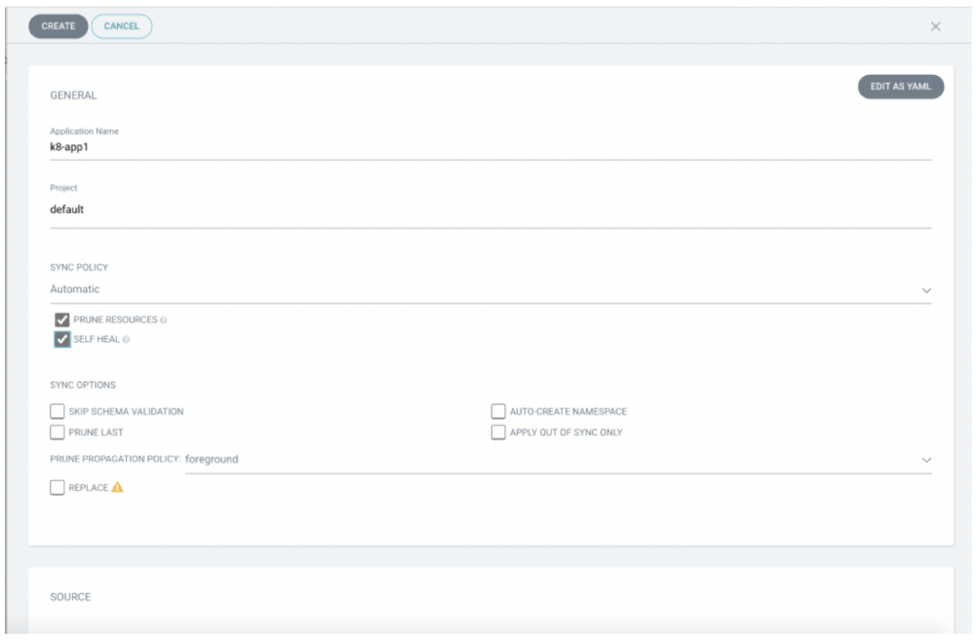Click the Project field showing default
Viewport: 977px width, 641px height.
pyautogui.click(x=490, y=210)
